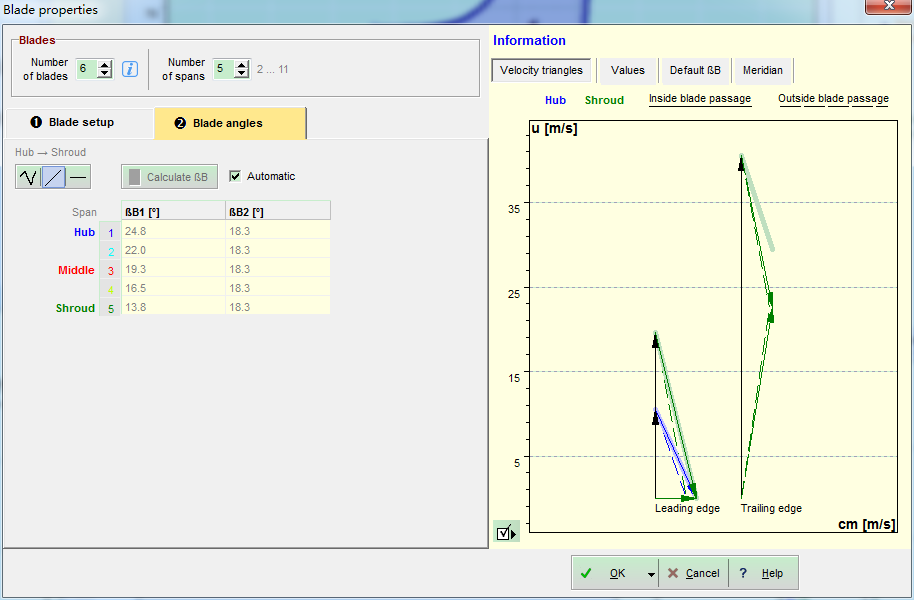Click Outside blade passage legend label

pyautogui.click(x=833, y=99)
